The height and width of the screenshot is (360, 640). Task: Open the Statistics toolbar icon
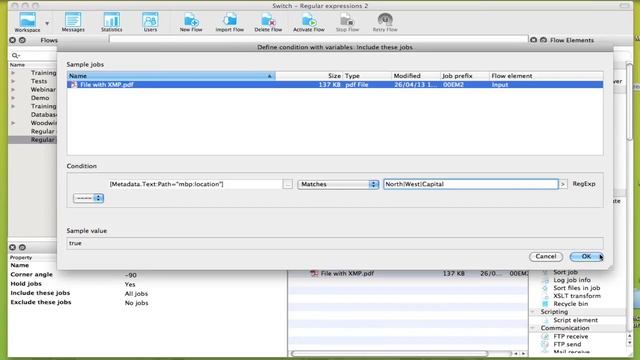click(111, 22)
